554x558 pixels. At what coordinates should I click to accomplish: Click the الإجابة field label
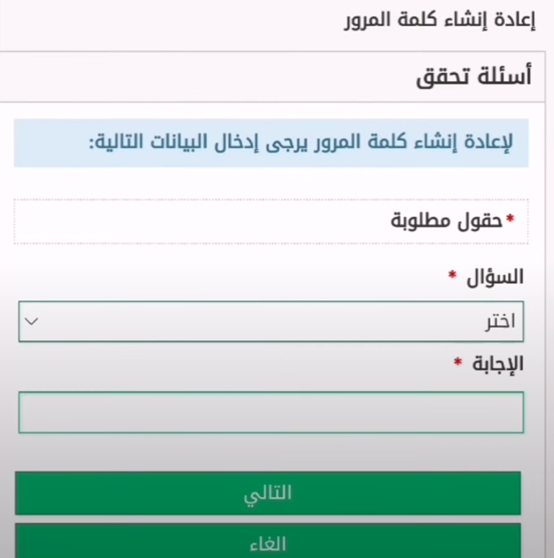point(498,364)
